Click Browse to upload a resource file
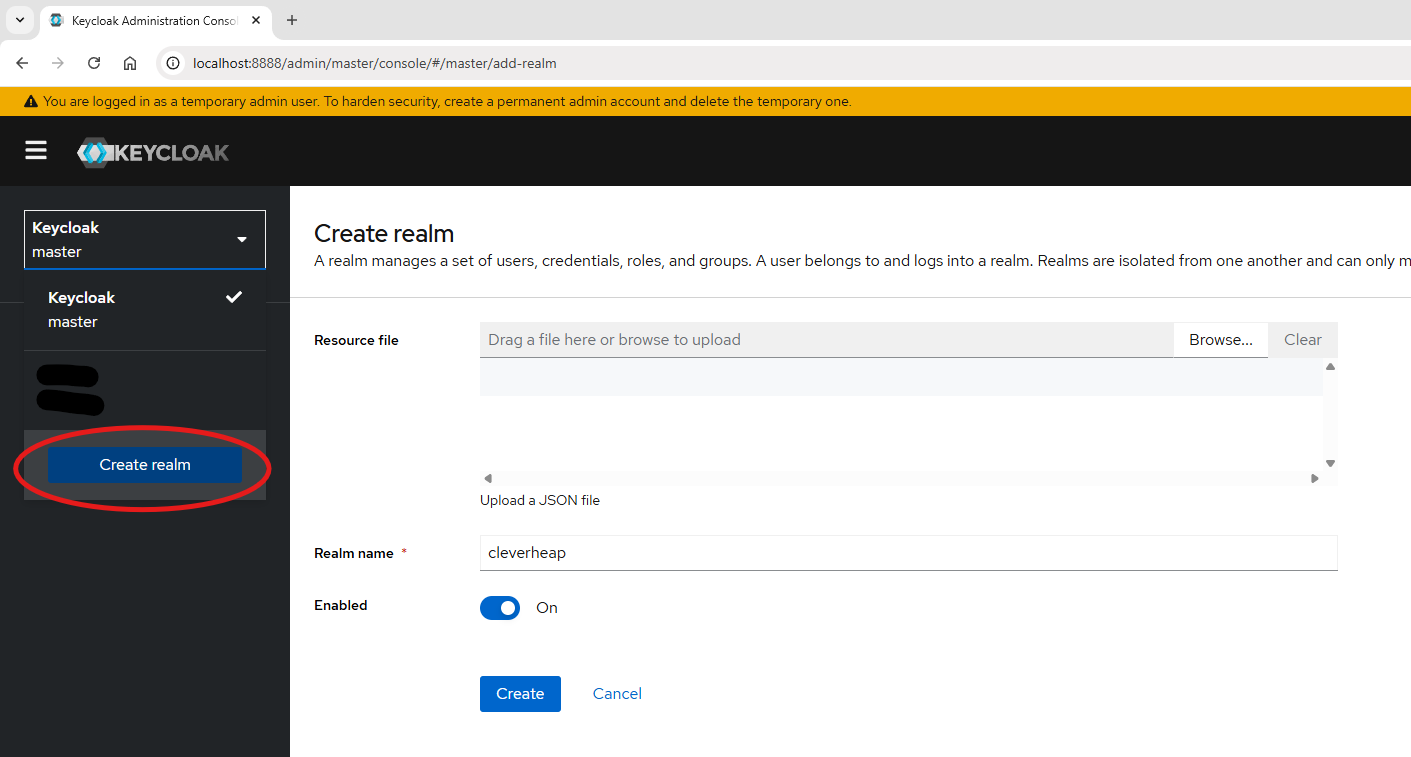 tap(1220, 339)
